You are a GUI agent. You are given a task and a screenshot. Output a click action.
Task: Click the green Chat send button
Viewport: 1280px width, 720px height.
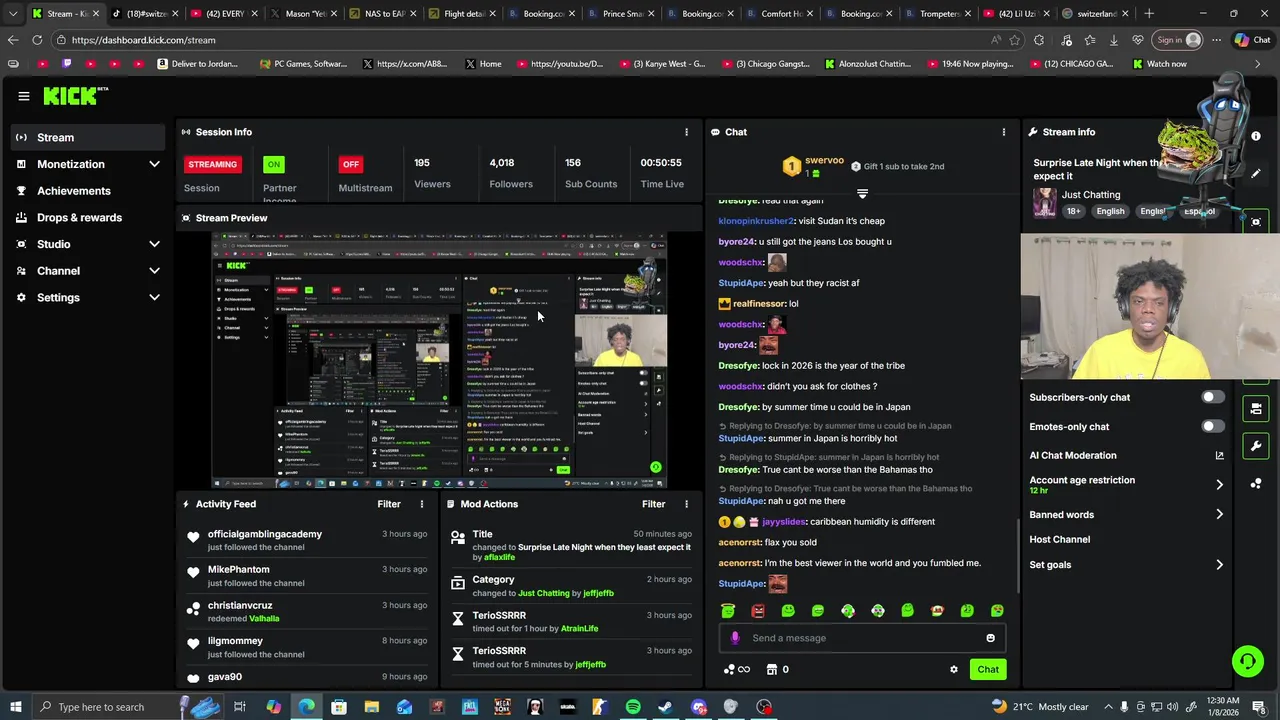coord(988,670)
